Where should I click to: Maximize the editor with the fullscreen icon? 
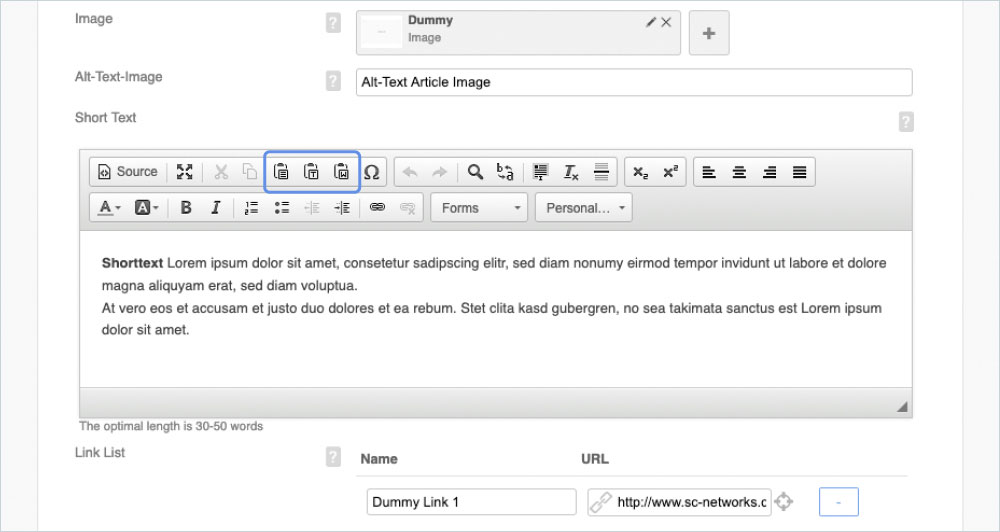pos(184,172)
